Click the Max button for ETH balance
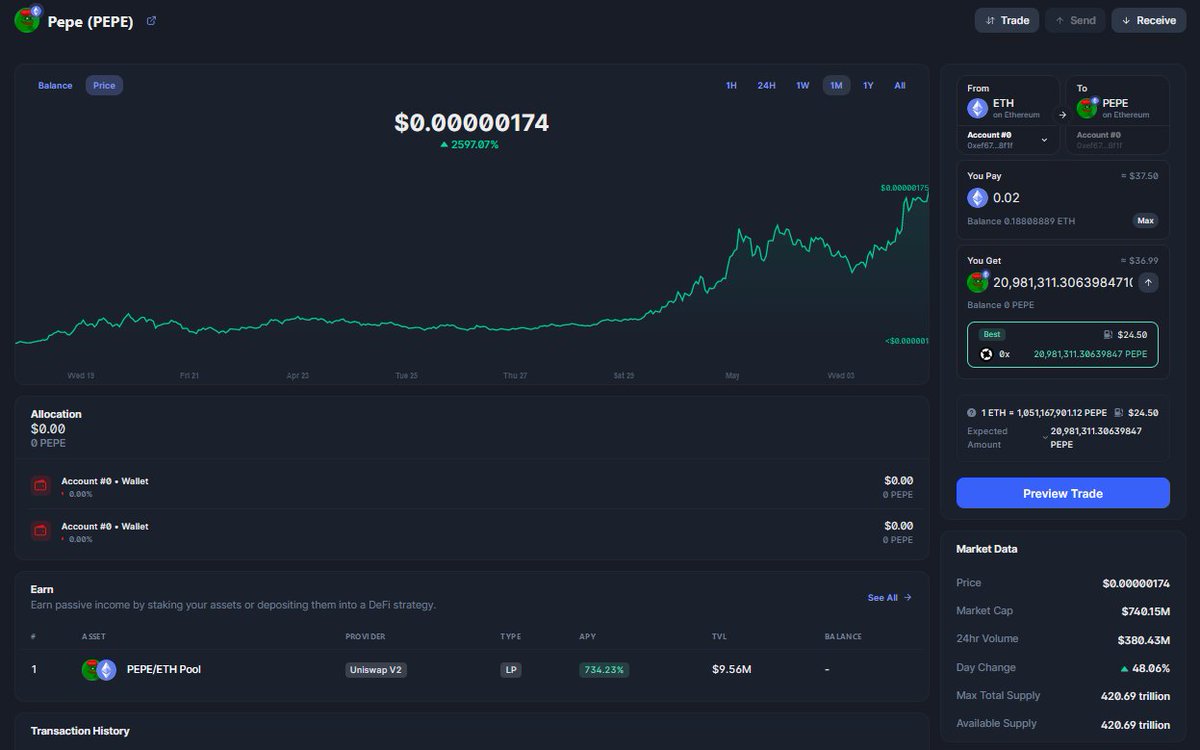The width and height of the screenshot is (1200, 750). [1146, 220]
